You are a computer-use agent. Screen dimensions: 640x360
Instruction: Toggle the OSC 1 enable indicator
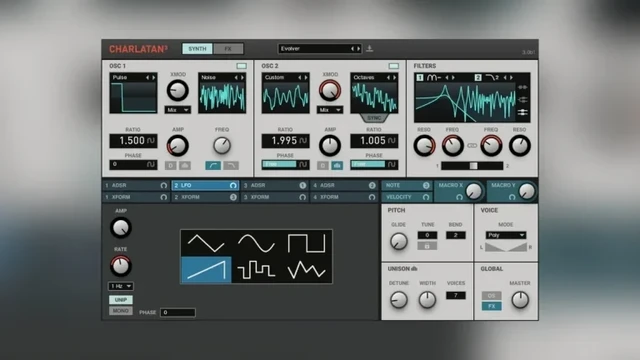(x=241, y=66)
